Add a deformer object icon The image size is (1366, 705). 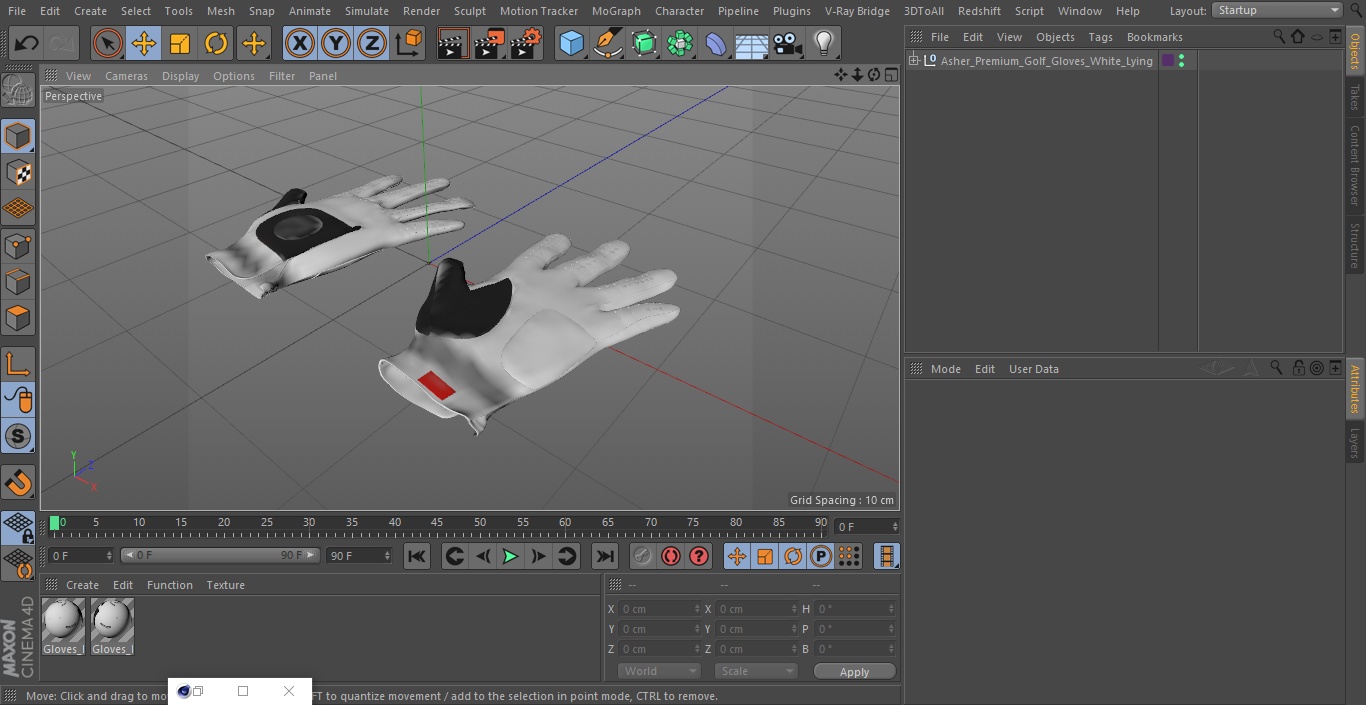716,43
